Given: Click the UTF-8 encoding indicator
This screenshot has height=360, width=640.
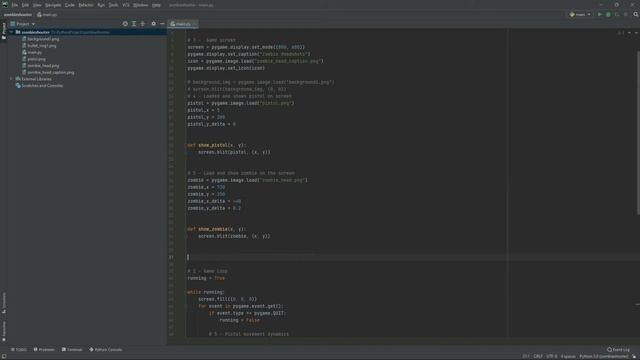Looking at the screenshot, I should pos(551,357).
